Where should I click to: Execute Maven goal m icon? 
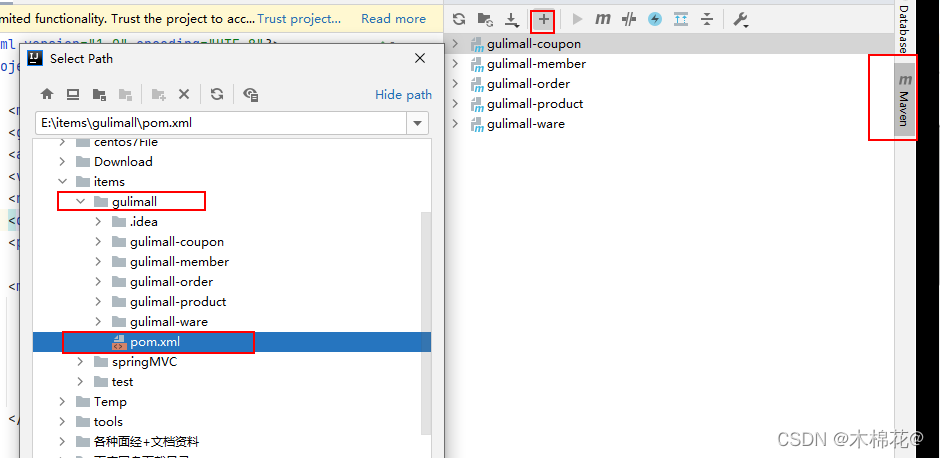[x=602, y=19]
